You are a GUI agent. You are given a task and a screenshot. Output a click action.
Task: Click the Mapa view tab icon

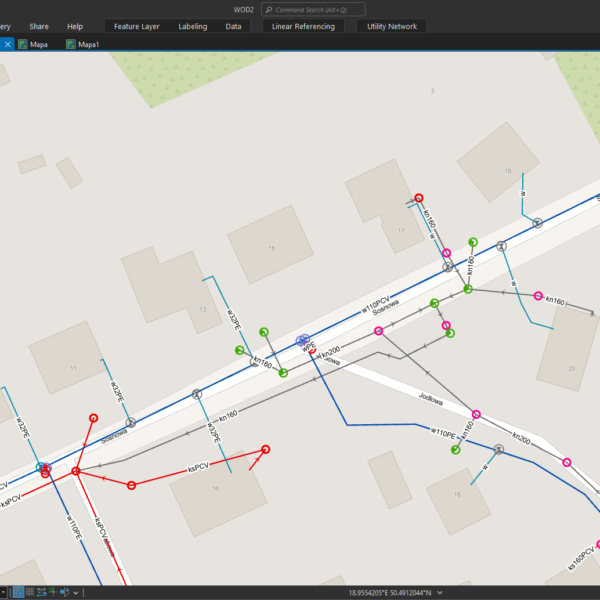click(23, 44)
